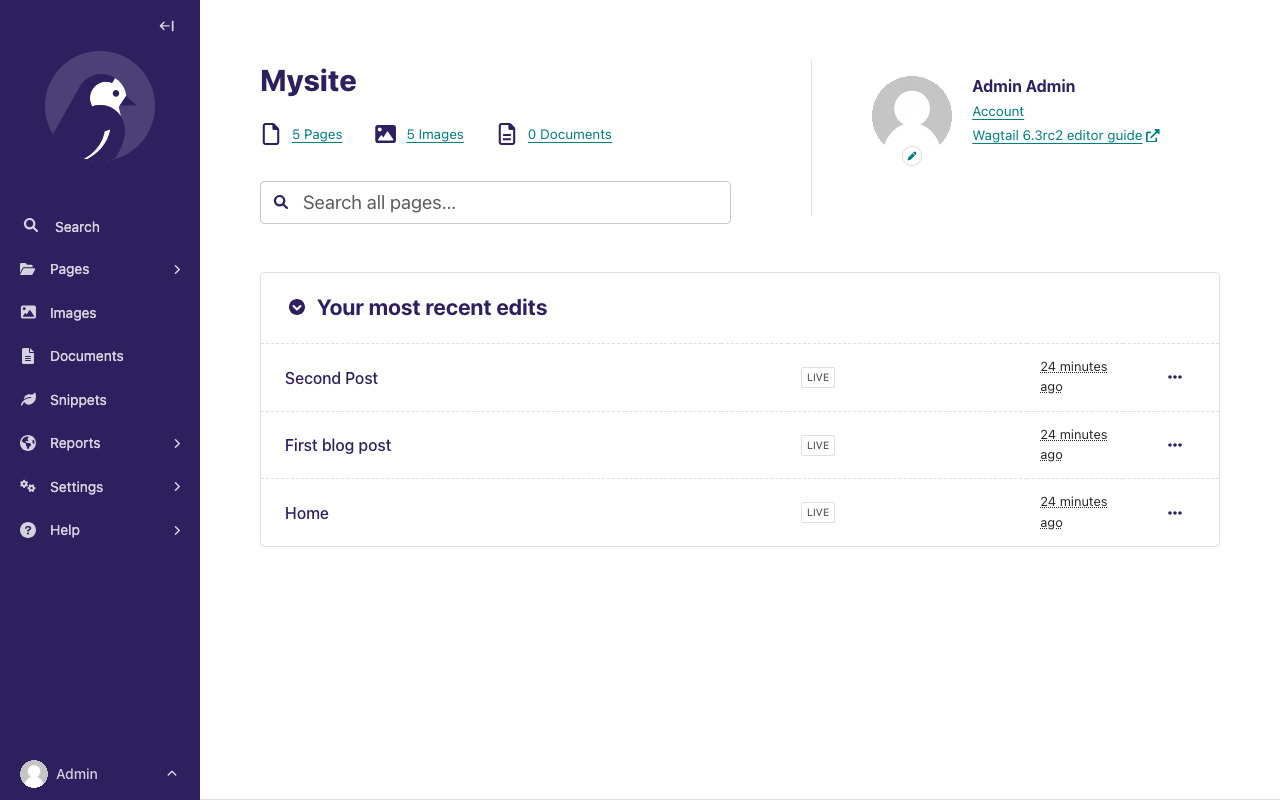Open the actions menu for Home
The height and width of the screenshot is (800, 1280).
(1174, 512)
